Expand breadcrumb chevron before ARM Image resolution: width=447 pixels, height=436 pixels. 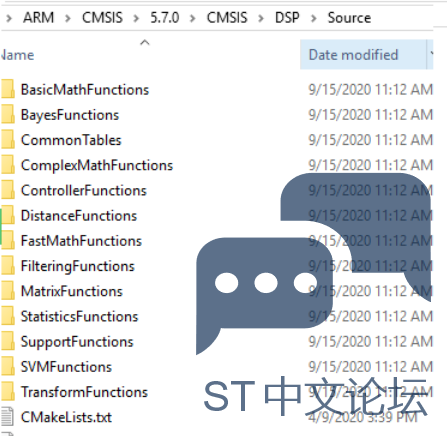(x=9, y=18)
